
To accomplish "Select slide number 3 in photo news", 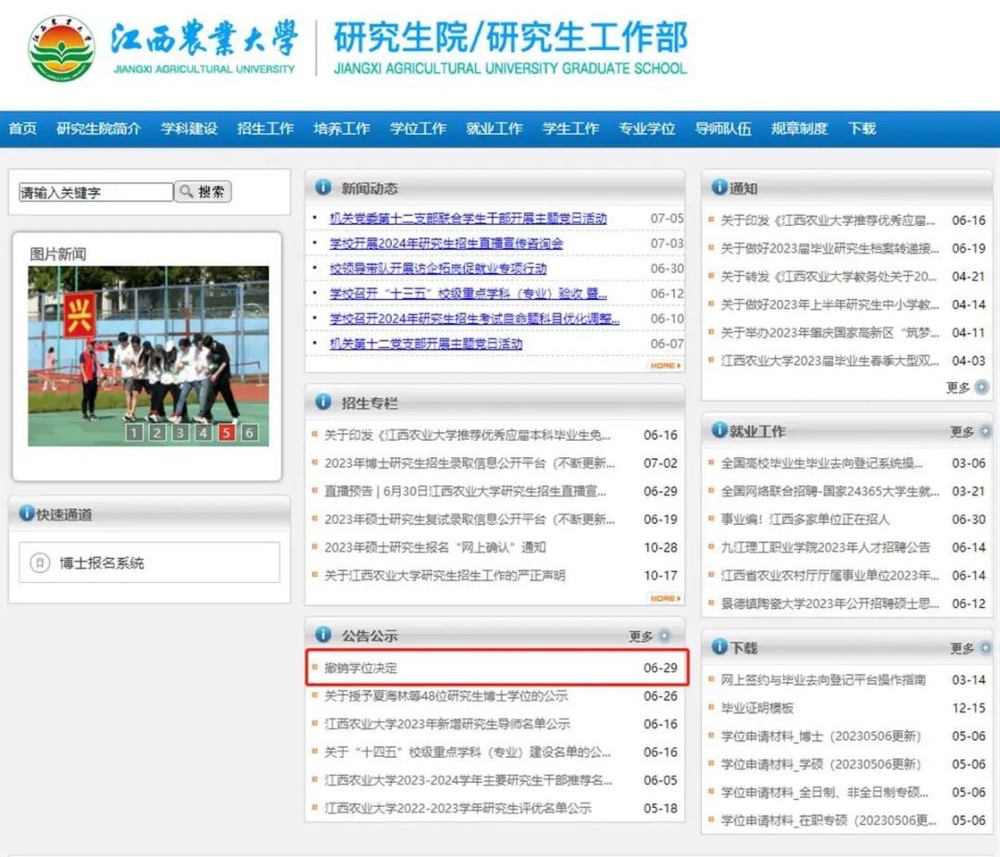I will 180,433.
